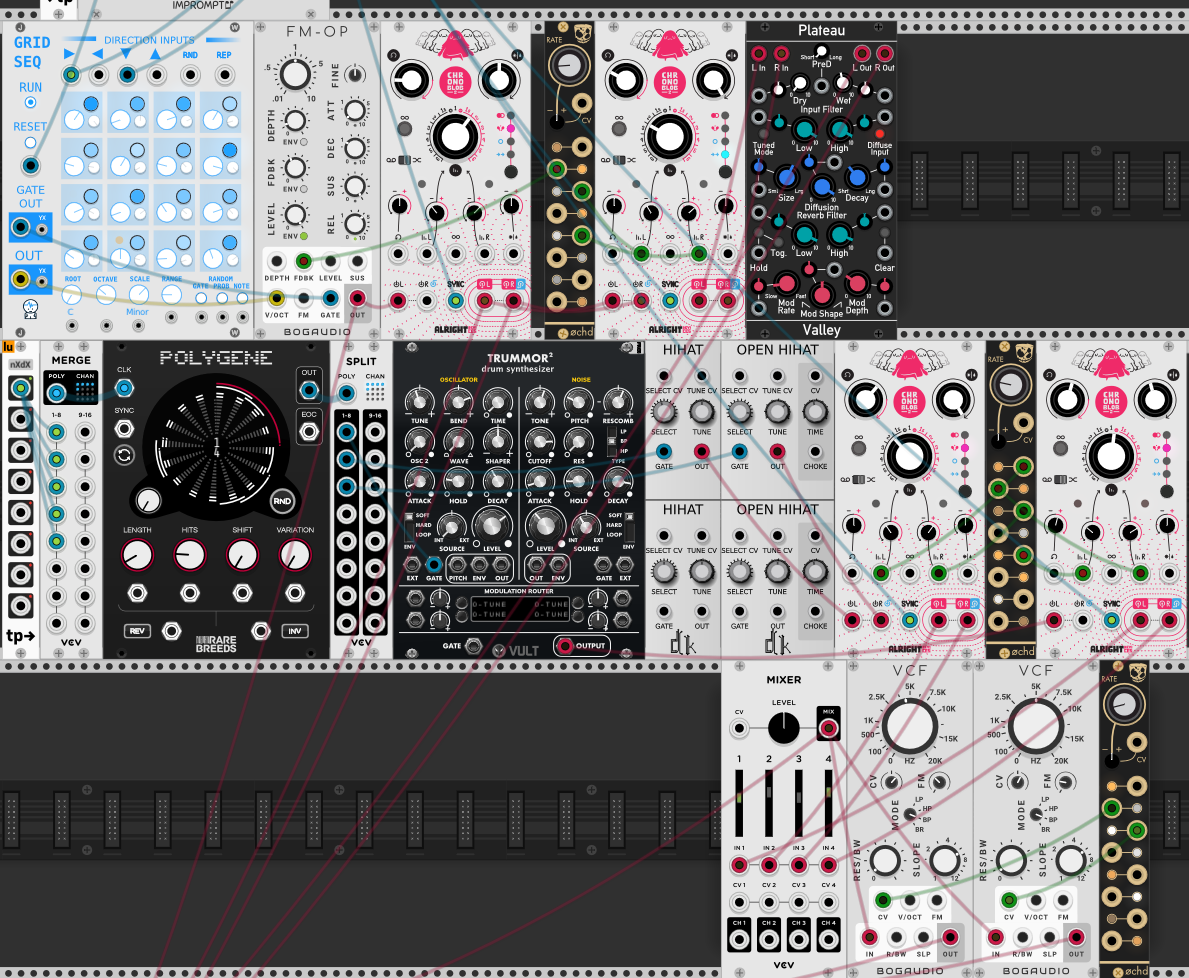Click the POLY output jack on Merge
Image resolution: width=1189 pixels, height=978 pixels.
[56, 393]
